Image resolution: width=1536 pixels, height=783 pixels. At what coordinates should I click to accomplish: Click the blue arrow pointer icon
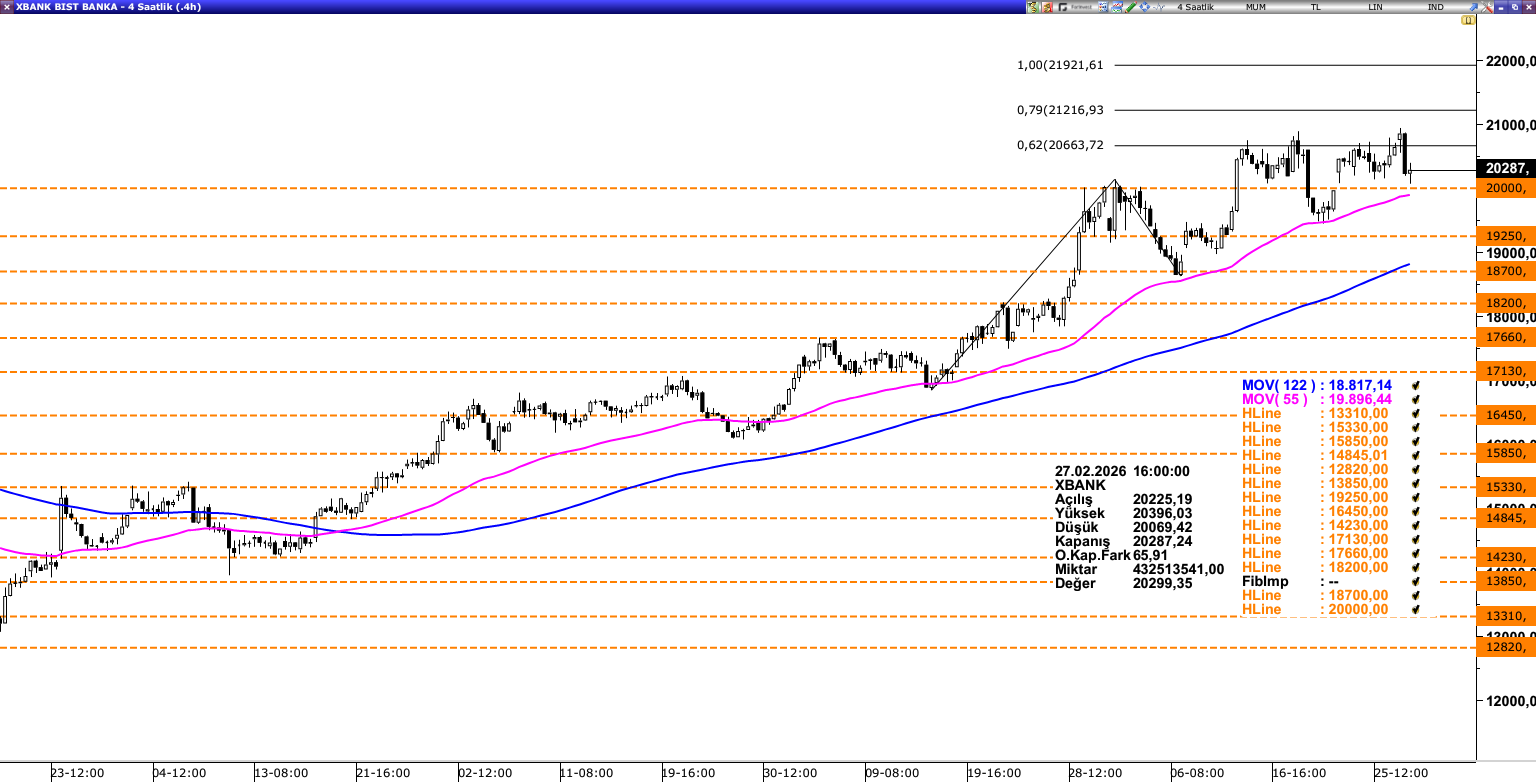click(x=1472, y=7)
